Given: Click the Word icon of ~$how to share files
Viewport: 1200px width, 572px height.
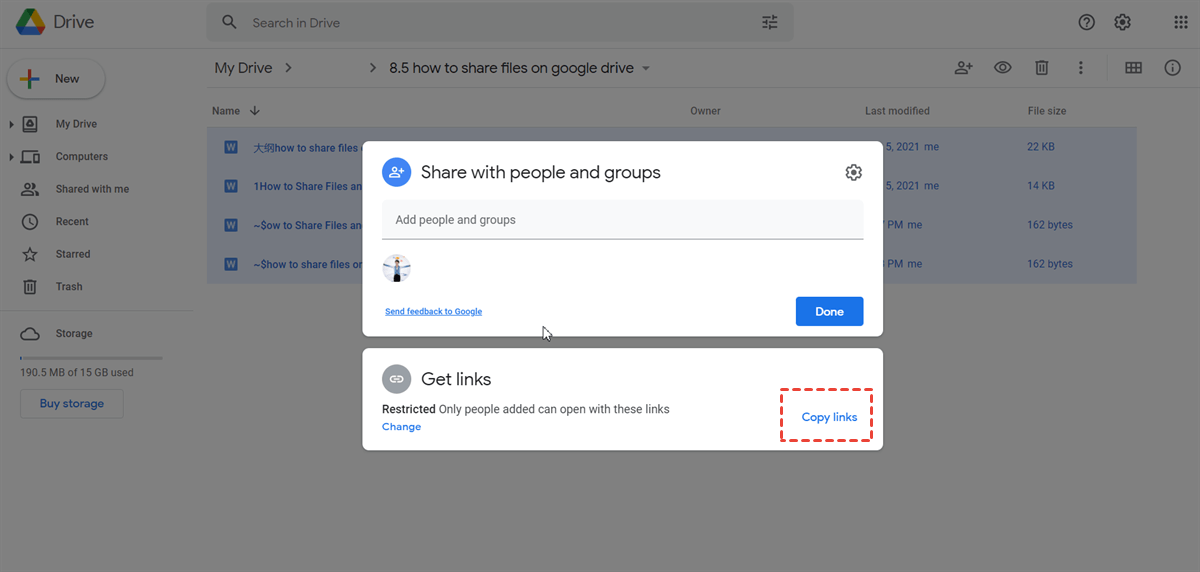Looking at the screenshot, I should click(231, 264).
